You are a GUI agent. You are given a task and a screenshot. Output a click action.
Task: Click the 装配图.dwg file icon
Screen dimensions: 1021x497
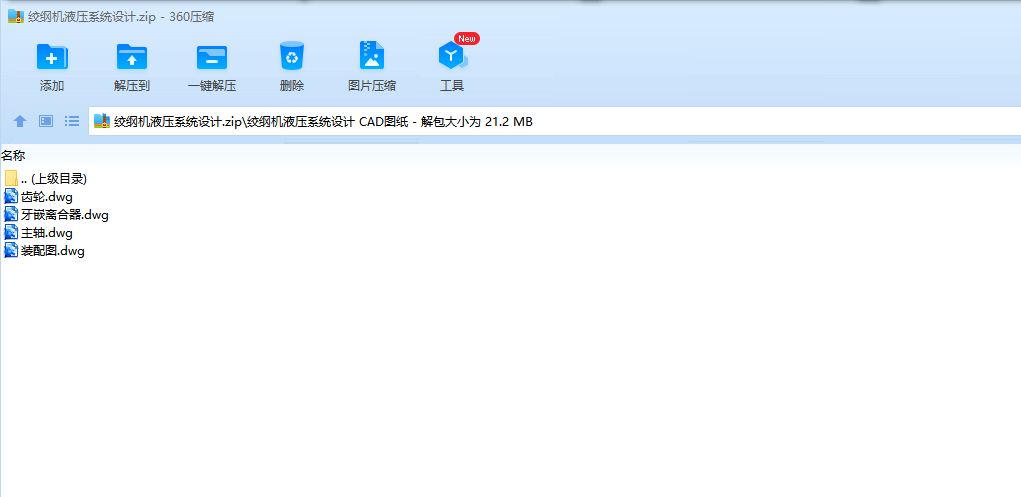click(11, 251)
